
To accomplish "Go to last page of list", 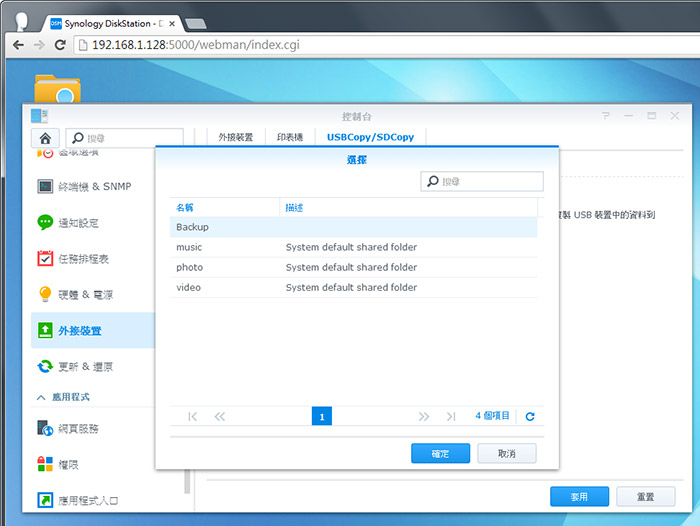I will pos(451,417).
